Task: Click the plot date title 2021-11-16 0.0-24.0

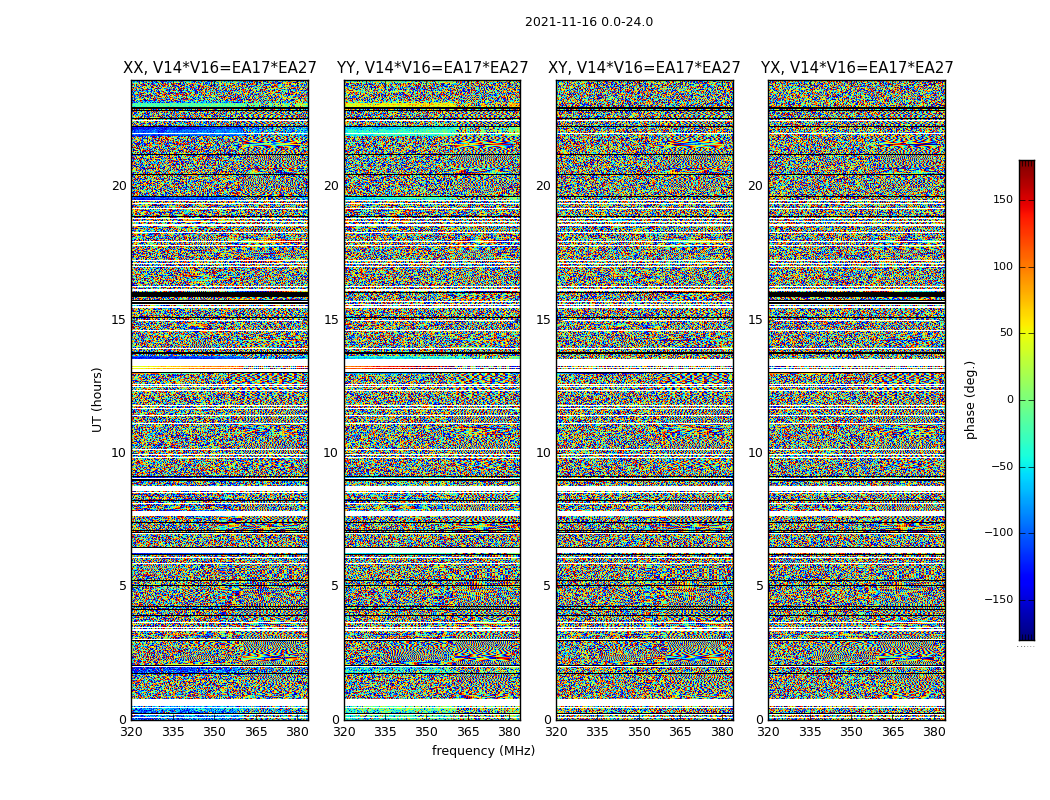Action: 589,22
